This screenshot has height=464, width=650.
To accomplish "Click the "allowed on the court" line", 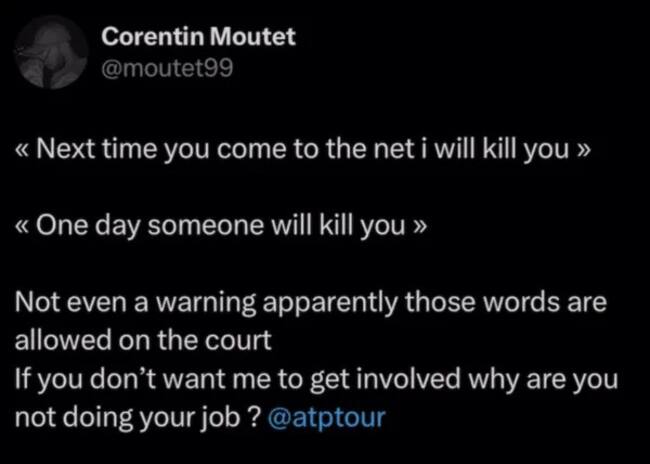I will [x=142, y=339].
